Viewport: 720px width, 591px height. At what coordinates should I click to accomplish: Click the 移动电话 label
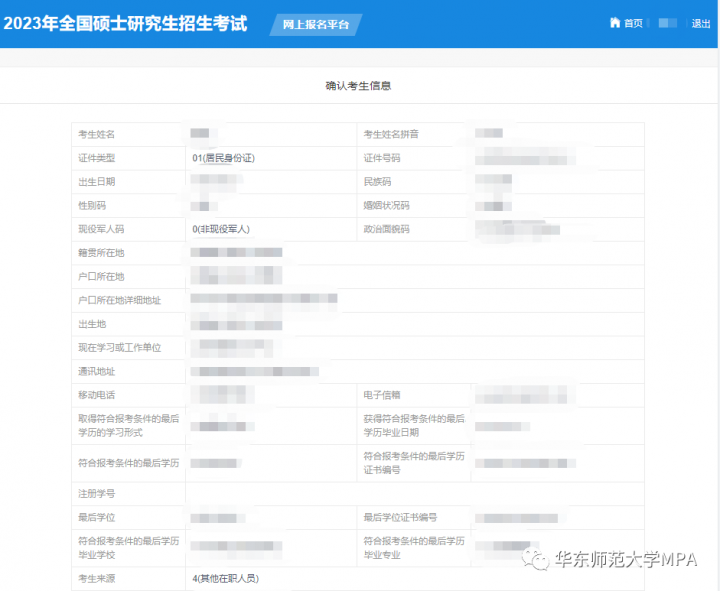(96, 395)
